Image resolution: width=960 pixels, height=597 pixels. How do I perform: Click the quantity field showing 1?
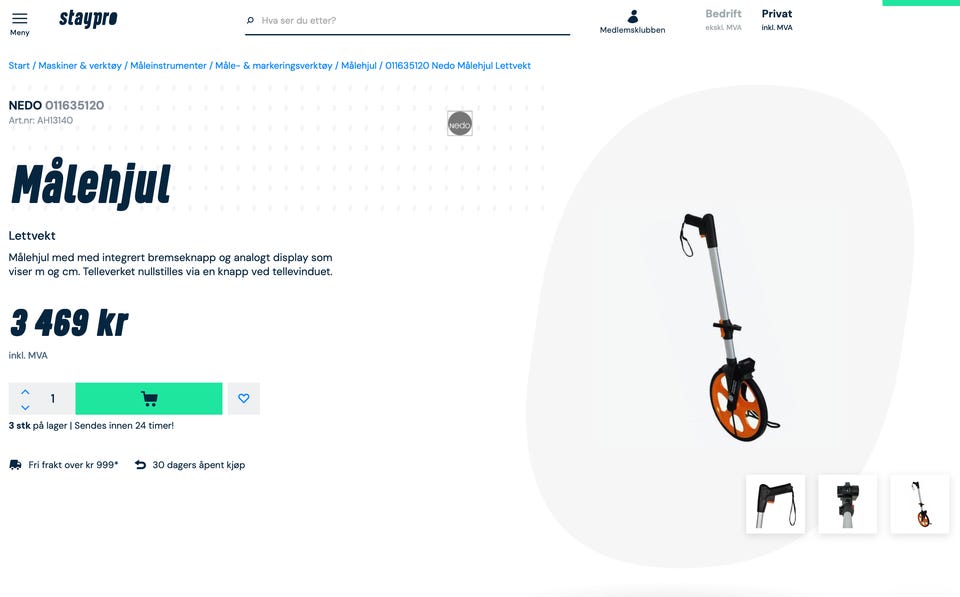[x=53, y=399]
